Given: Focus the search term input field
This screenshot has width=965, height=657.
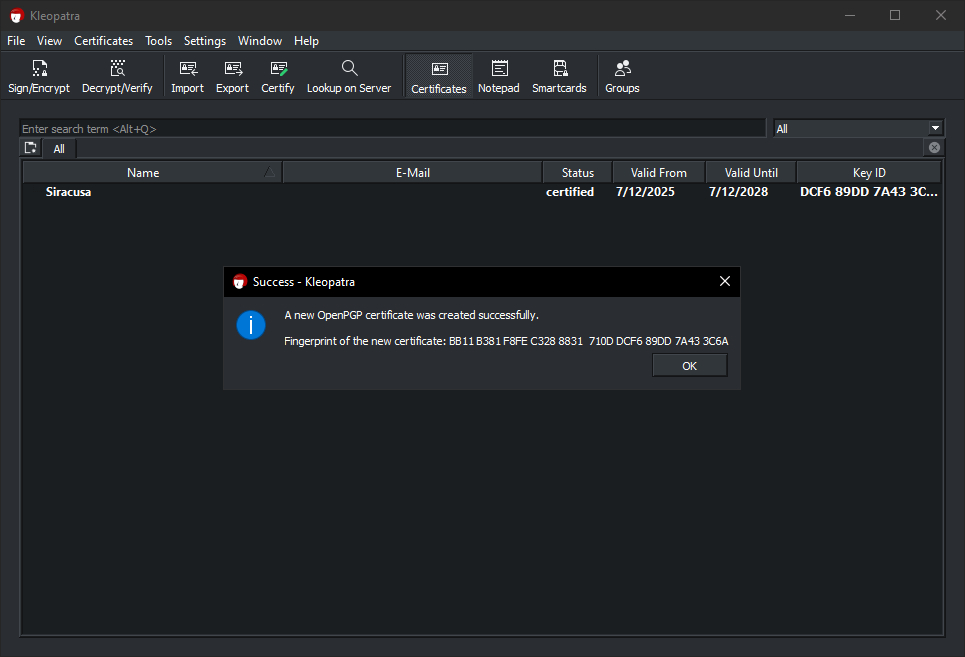Looking at the screenshot, I should click(392, 129).
